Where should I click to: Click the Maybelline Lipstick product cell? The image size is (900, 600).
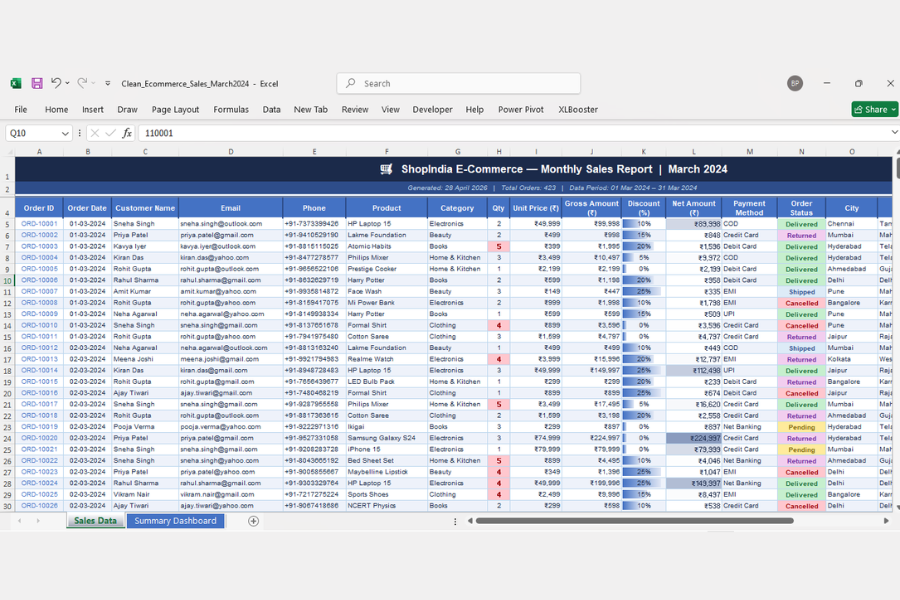point(386,472)
